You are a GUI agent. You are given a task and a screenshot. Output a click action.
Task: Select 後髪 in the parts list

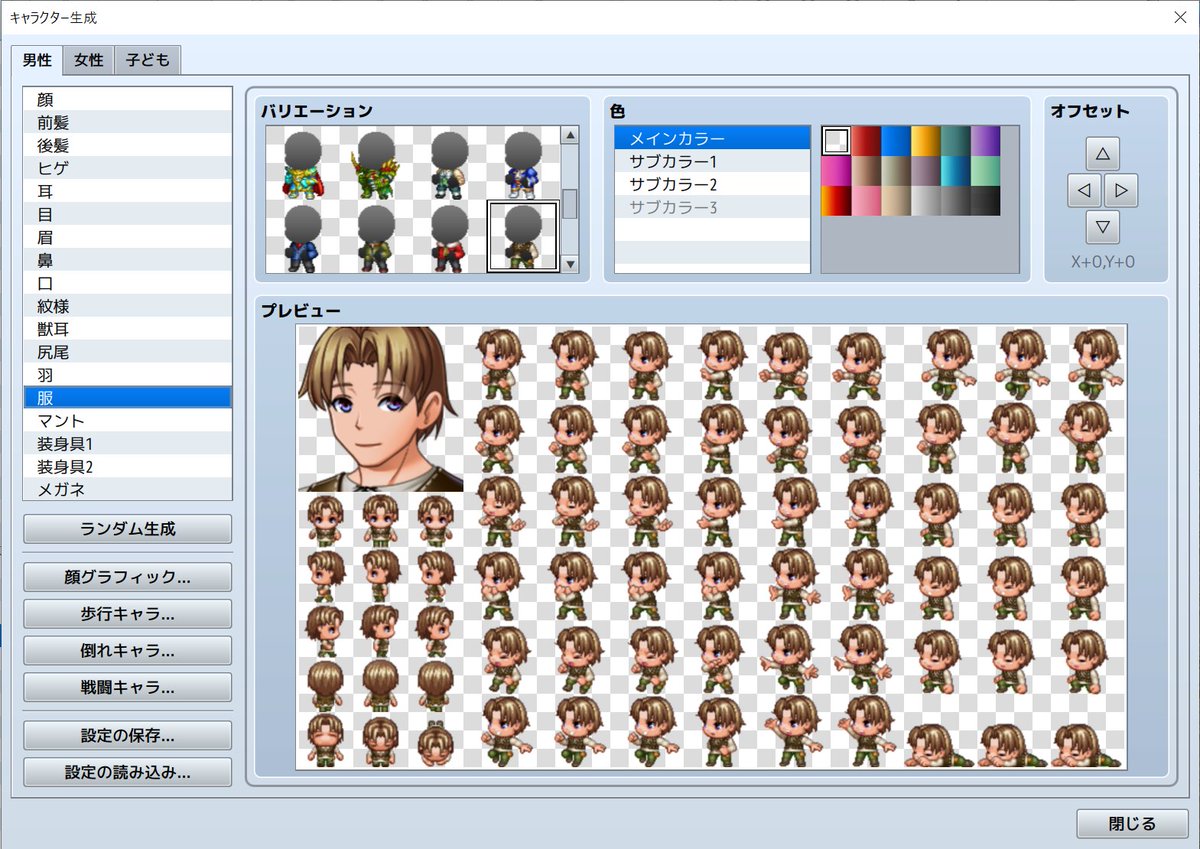click(x=127, y=145)
